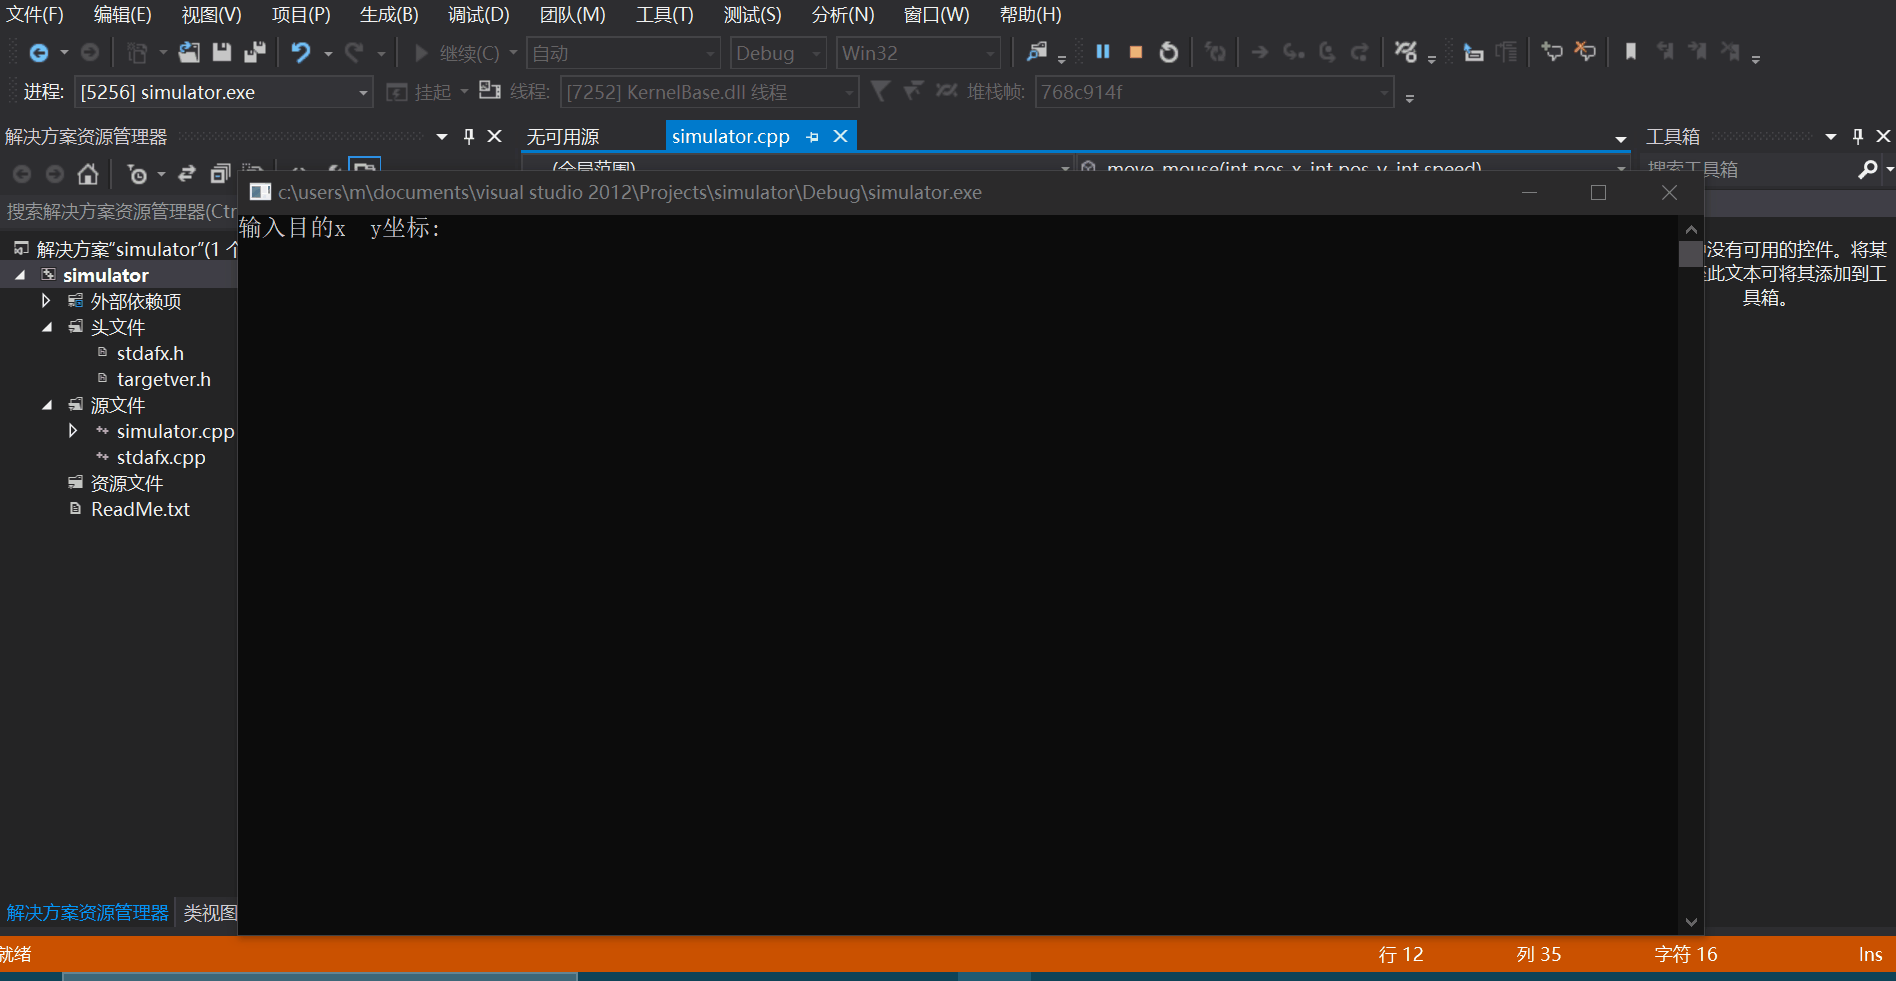Toggle pin on the simulator.cpp tab
Viewport: 1896px width, 981px height.
812,137
